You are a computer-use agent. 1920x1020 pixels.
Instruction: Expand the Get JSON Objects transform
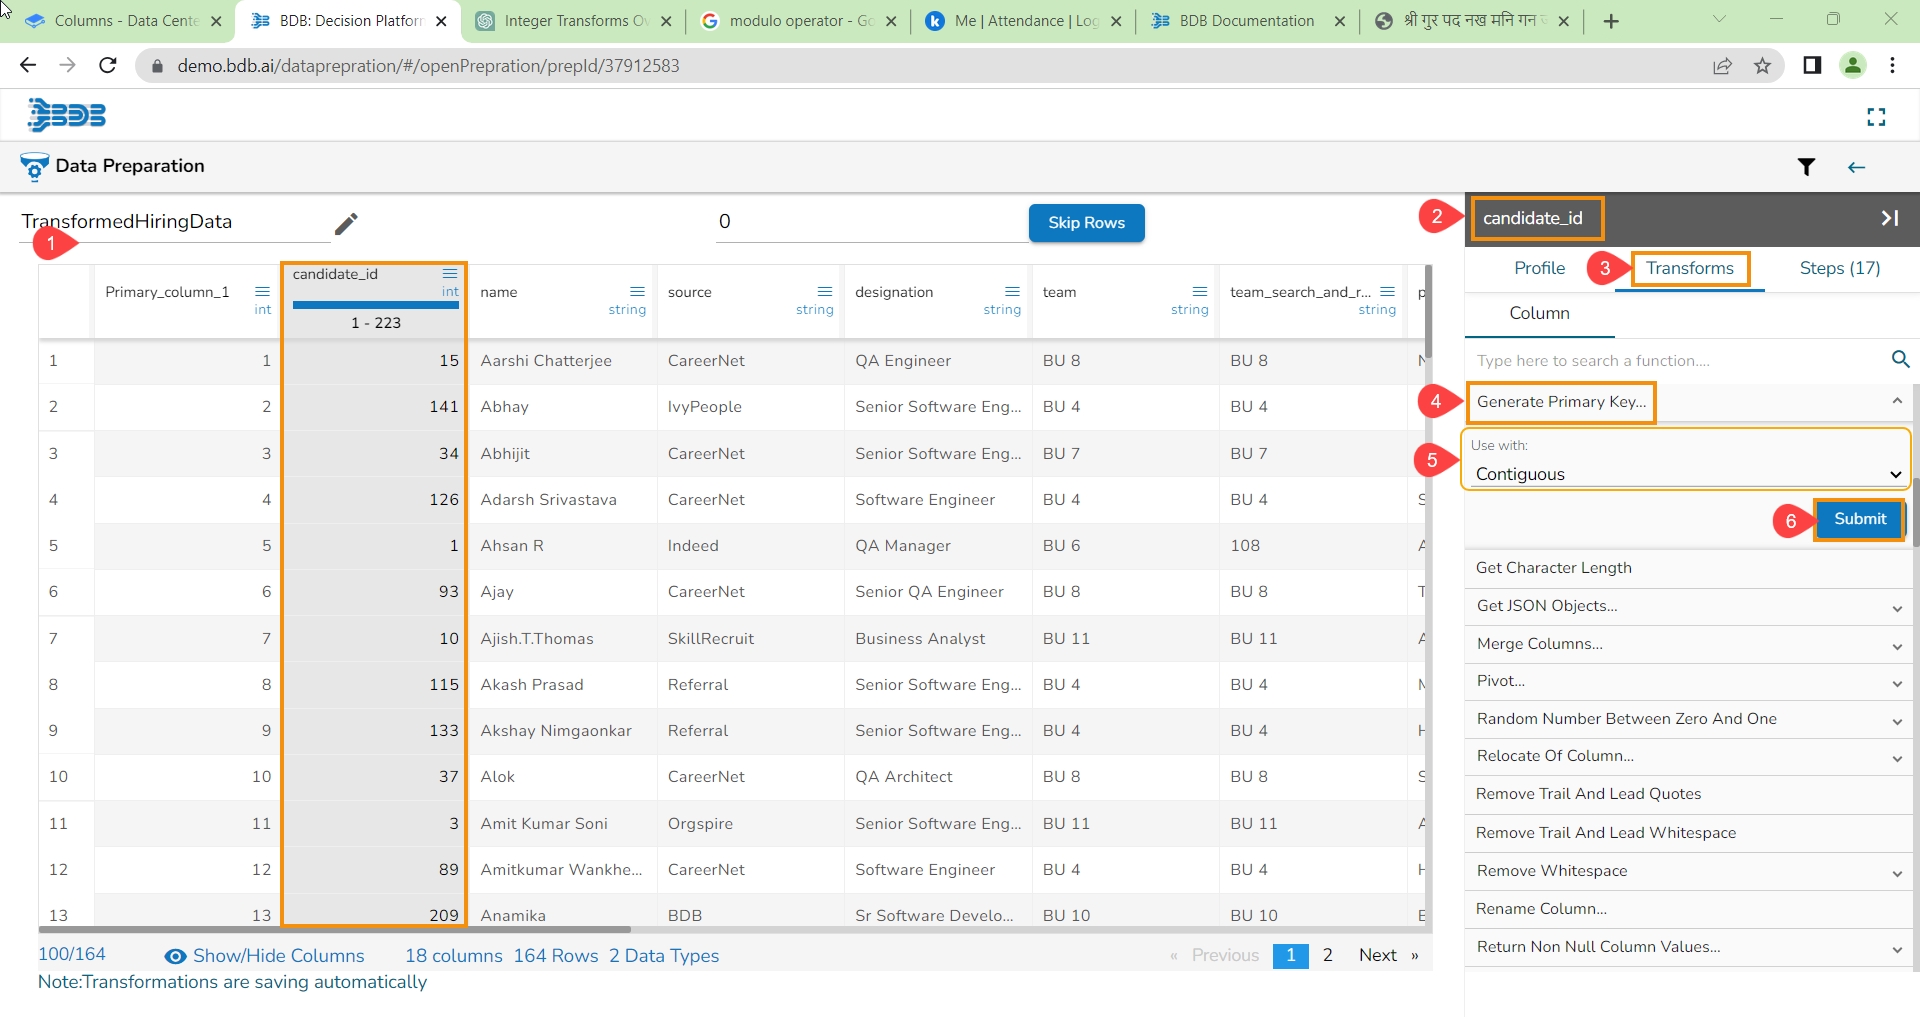coord(1896,607)
